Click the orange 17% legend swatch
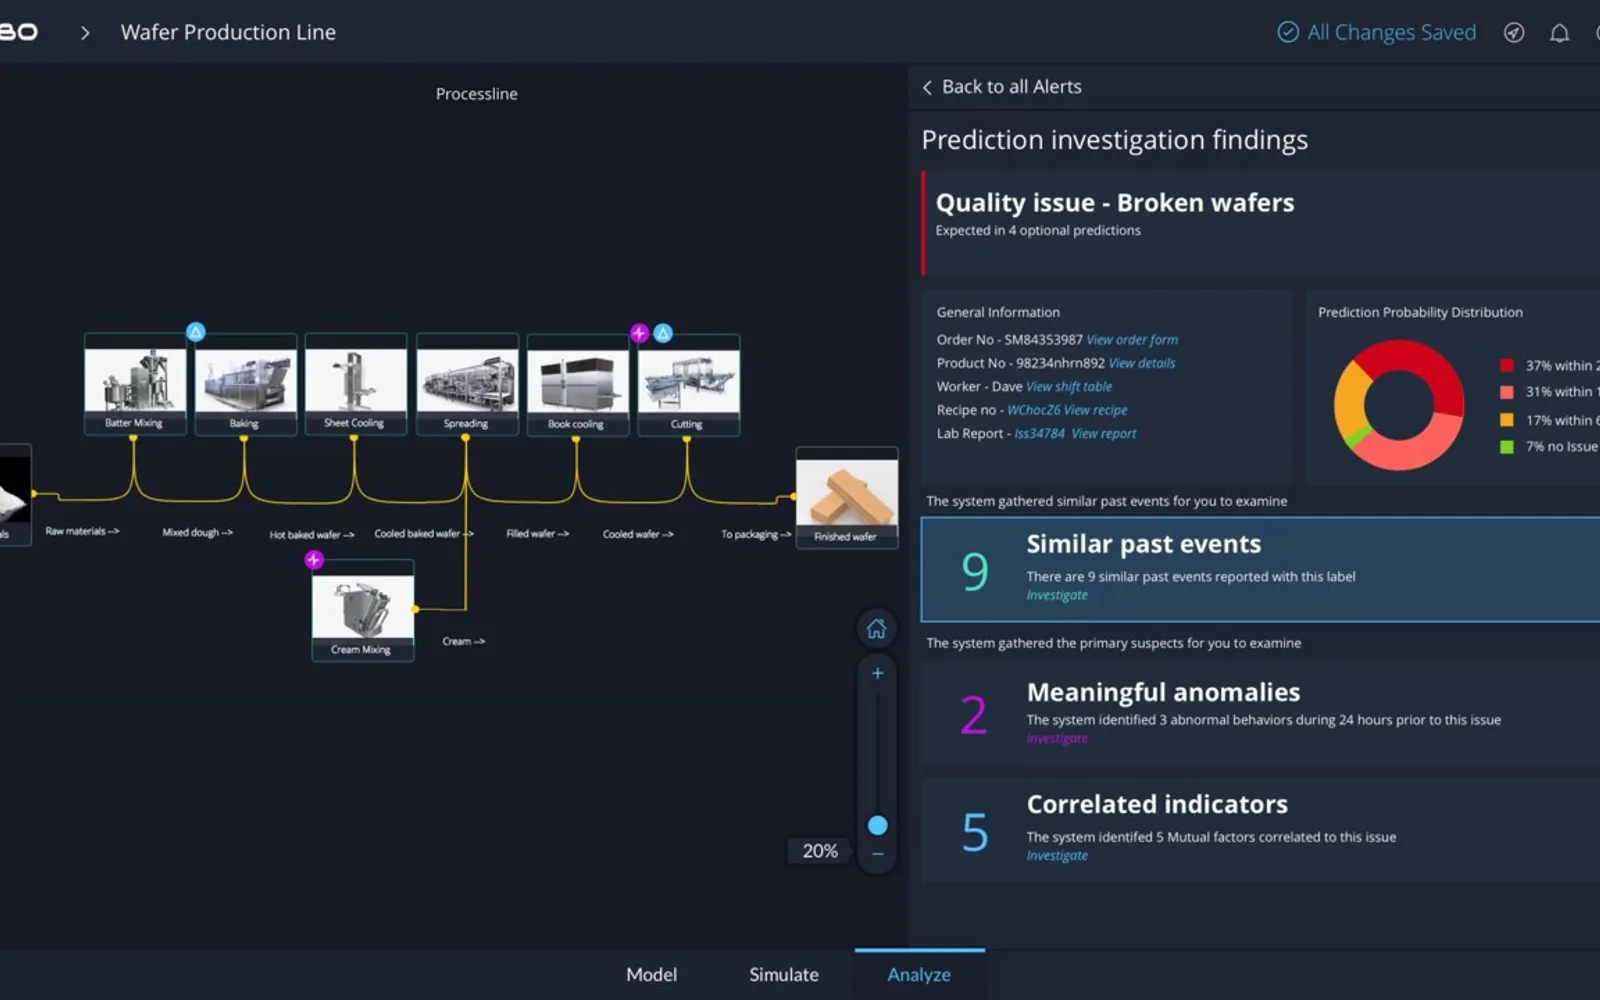 1507,420
